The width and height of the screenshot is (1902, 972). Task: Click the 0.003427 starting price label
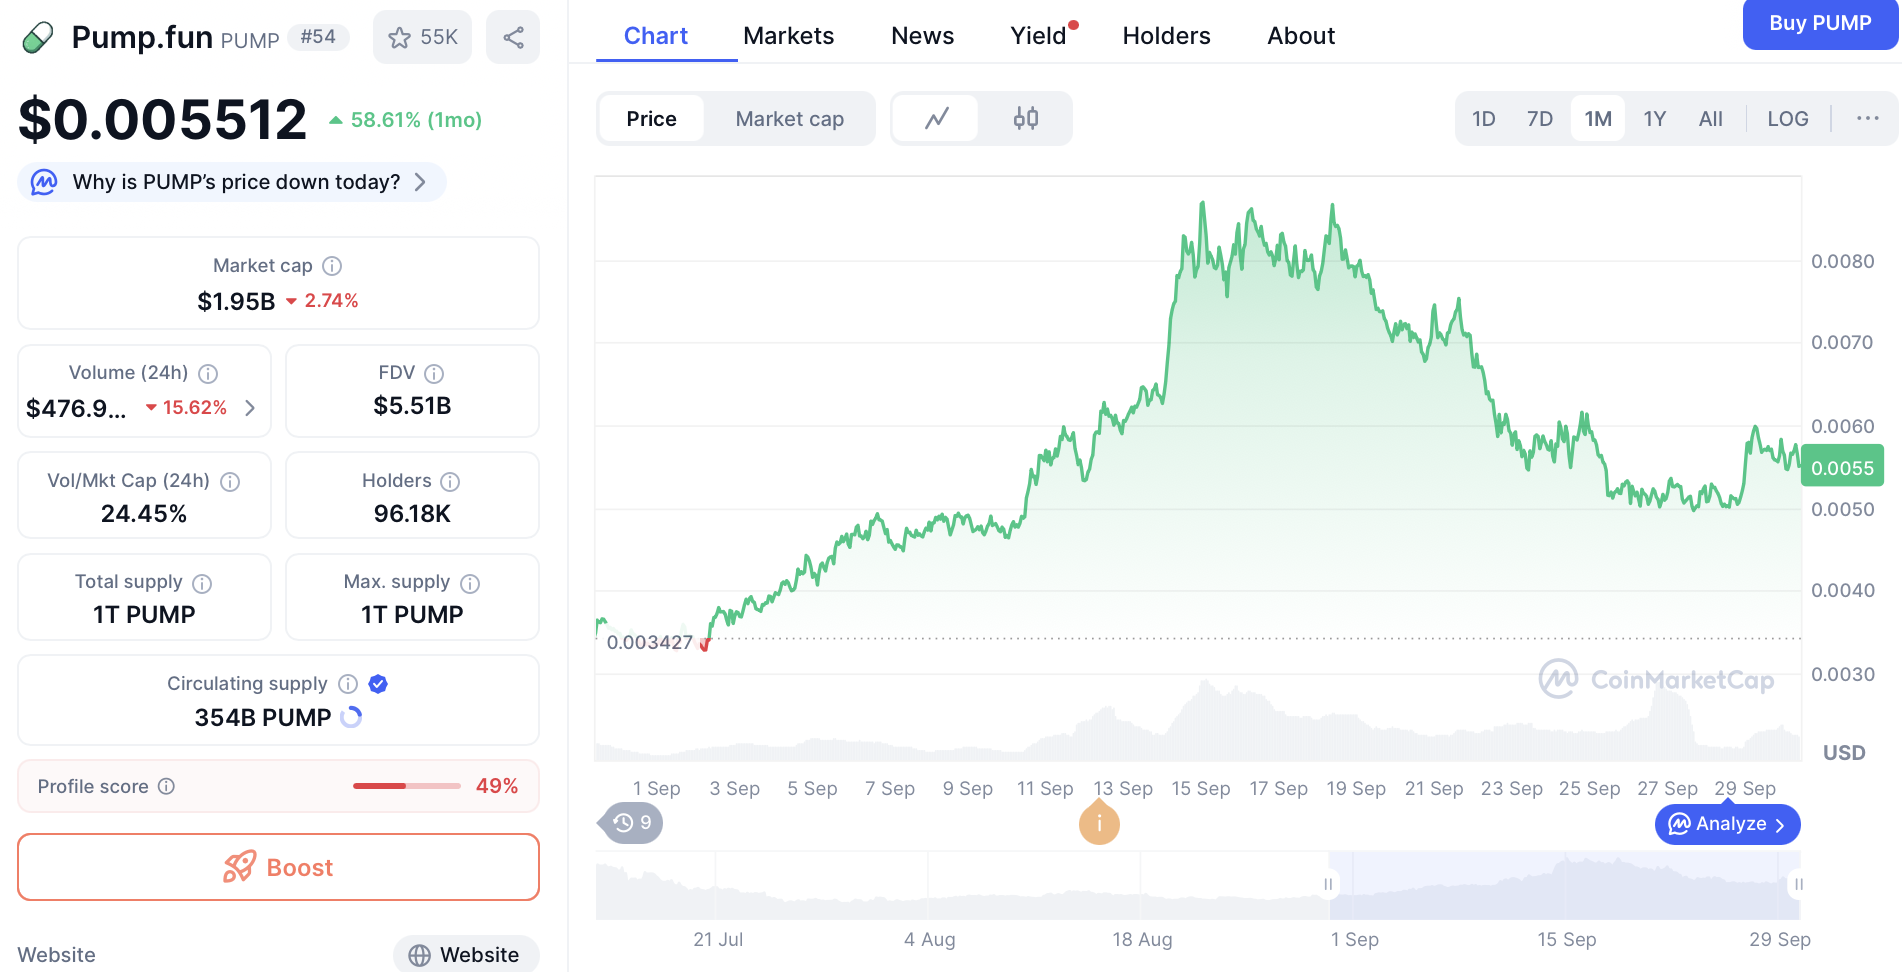[650, 642]
